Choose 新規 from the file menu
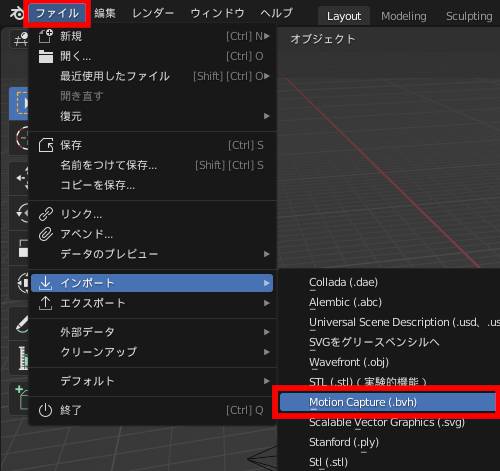500x471 pixels. coord(152,36)
